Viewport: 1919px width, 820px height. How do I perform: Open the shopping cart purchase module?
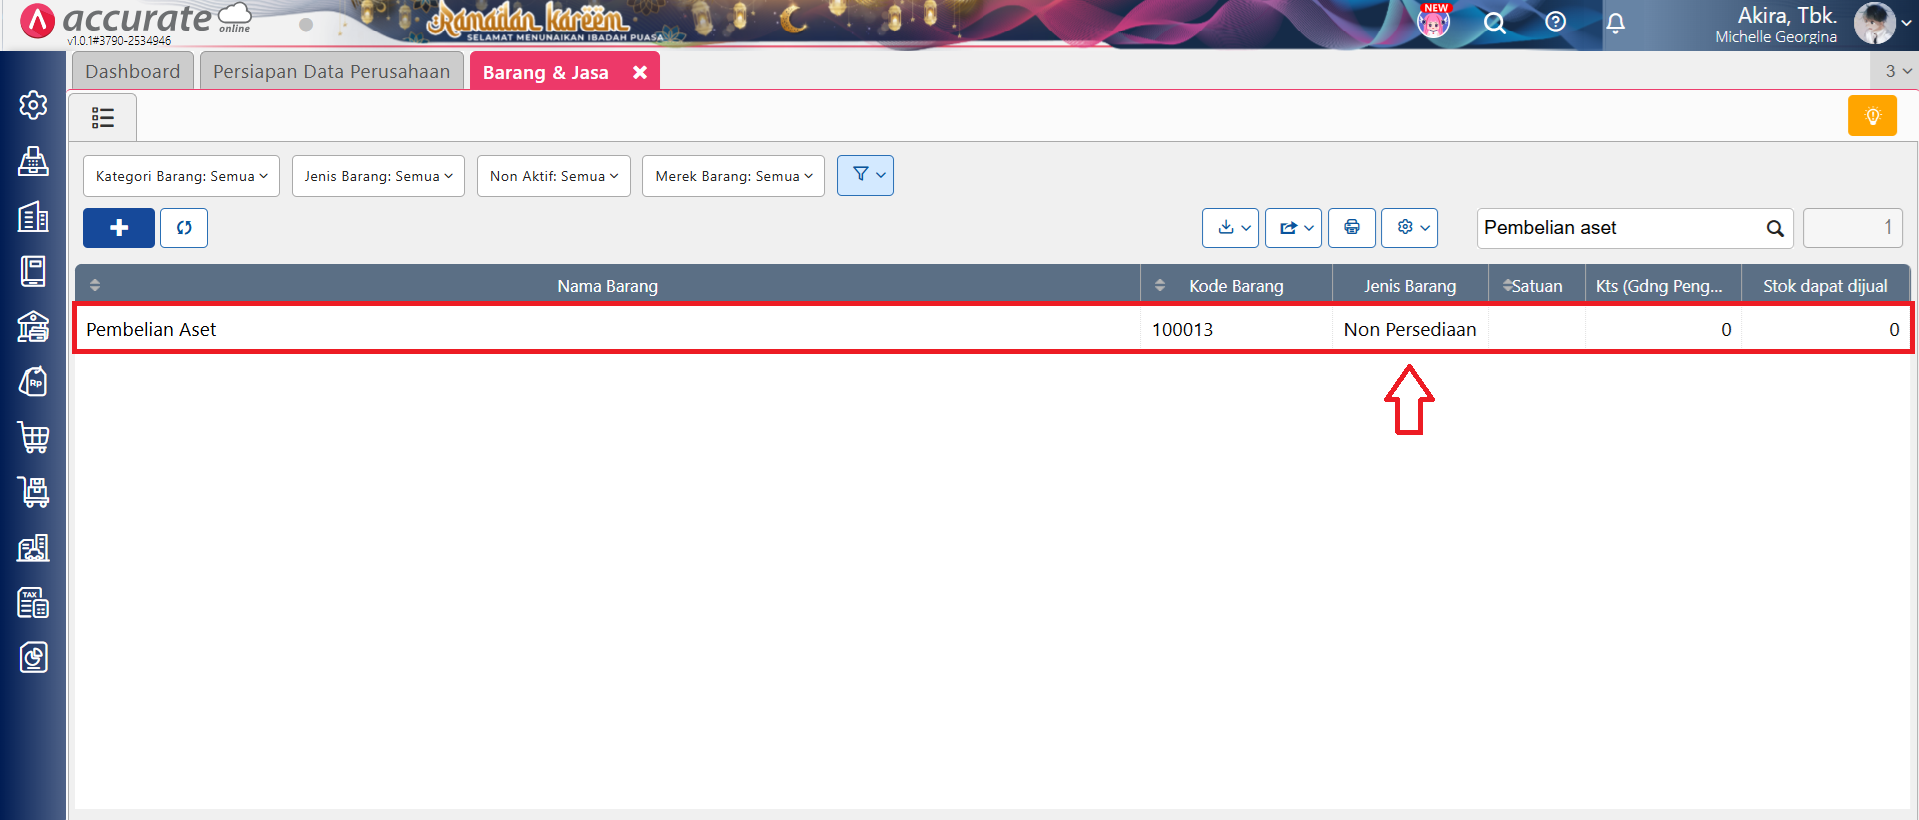[33, 437]
